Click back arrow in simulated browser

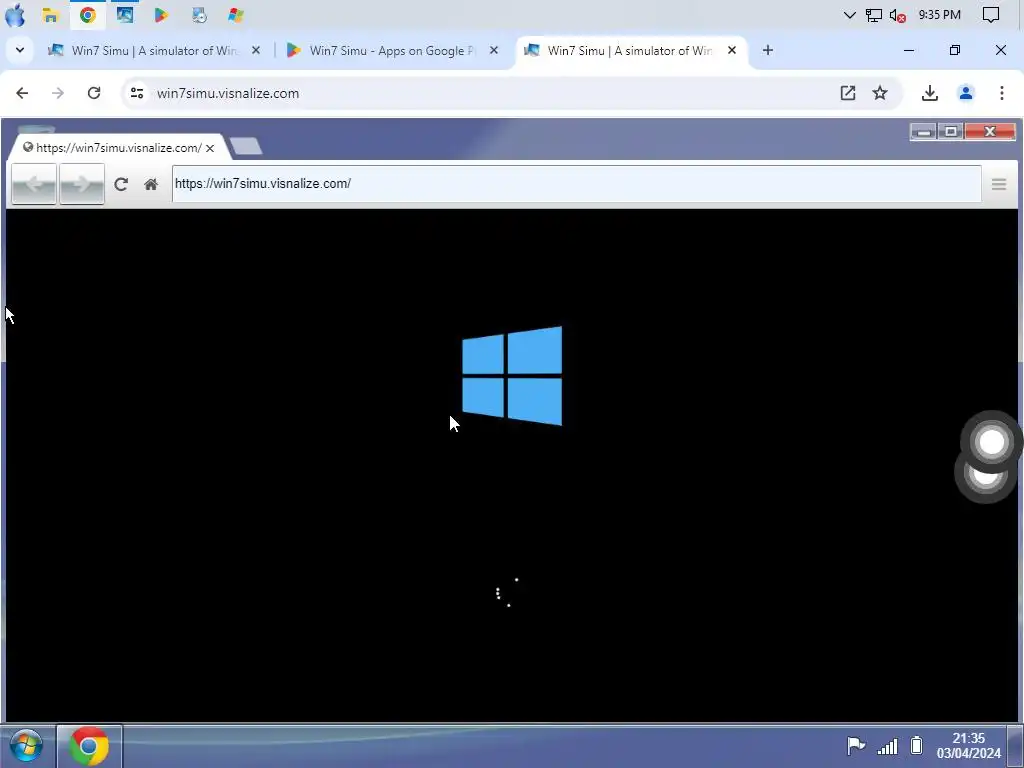tap(34, 184)
